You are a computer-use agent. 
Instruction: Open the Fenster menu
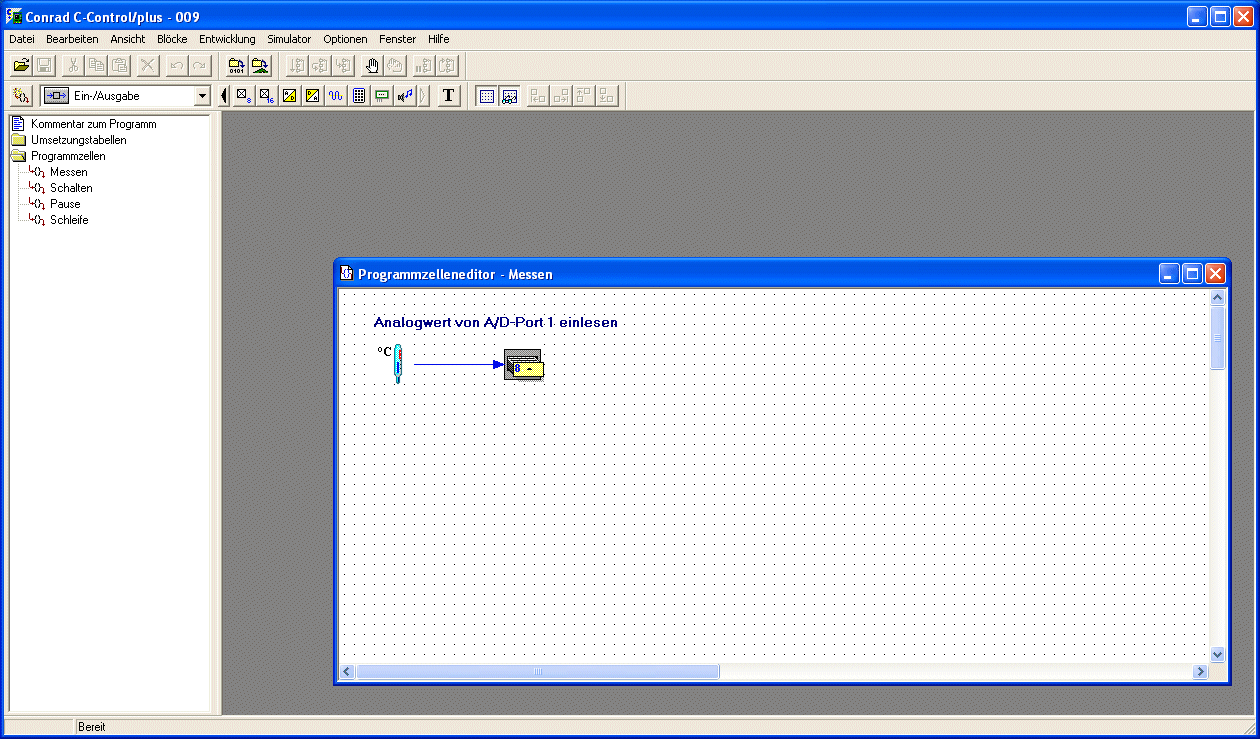(398, 39)
